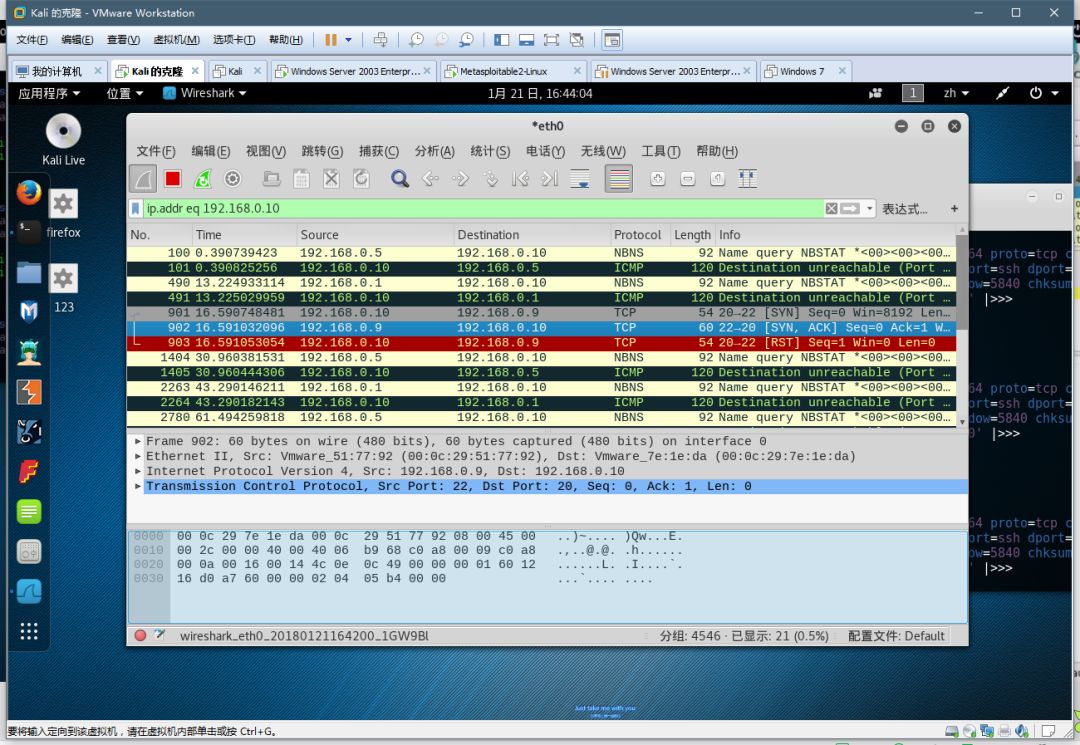Find a packet with magnifier icon
This screenshot has height=745, width=1080.
(x=399, y=179)
